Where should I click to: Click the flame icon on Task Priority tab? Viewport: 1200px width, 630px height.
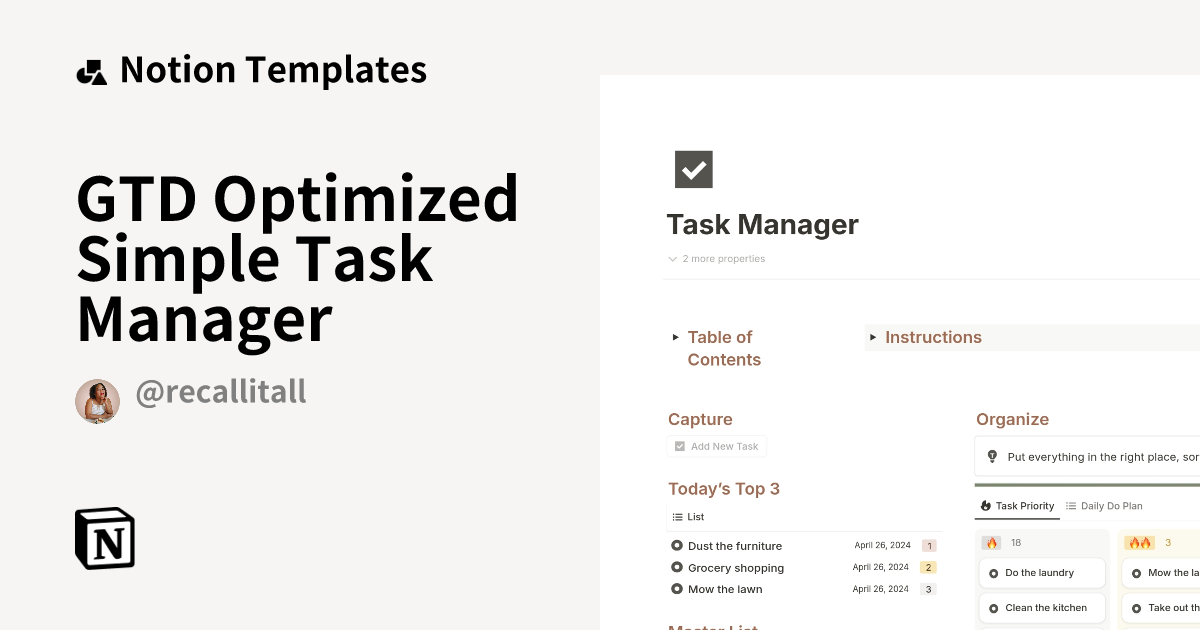tap(986, 506)
